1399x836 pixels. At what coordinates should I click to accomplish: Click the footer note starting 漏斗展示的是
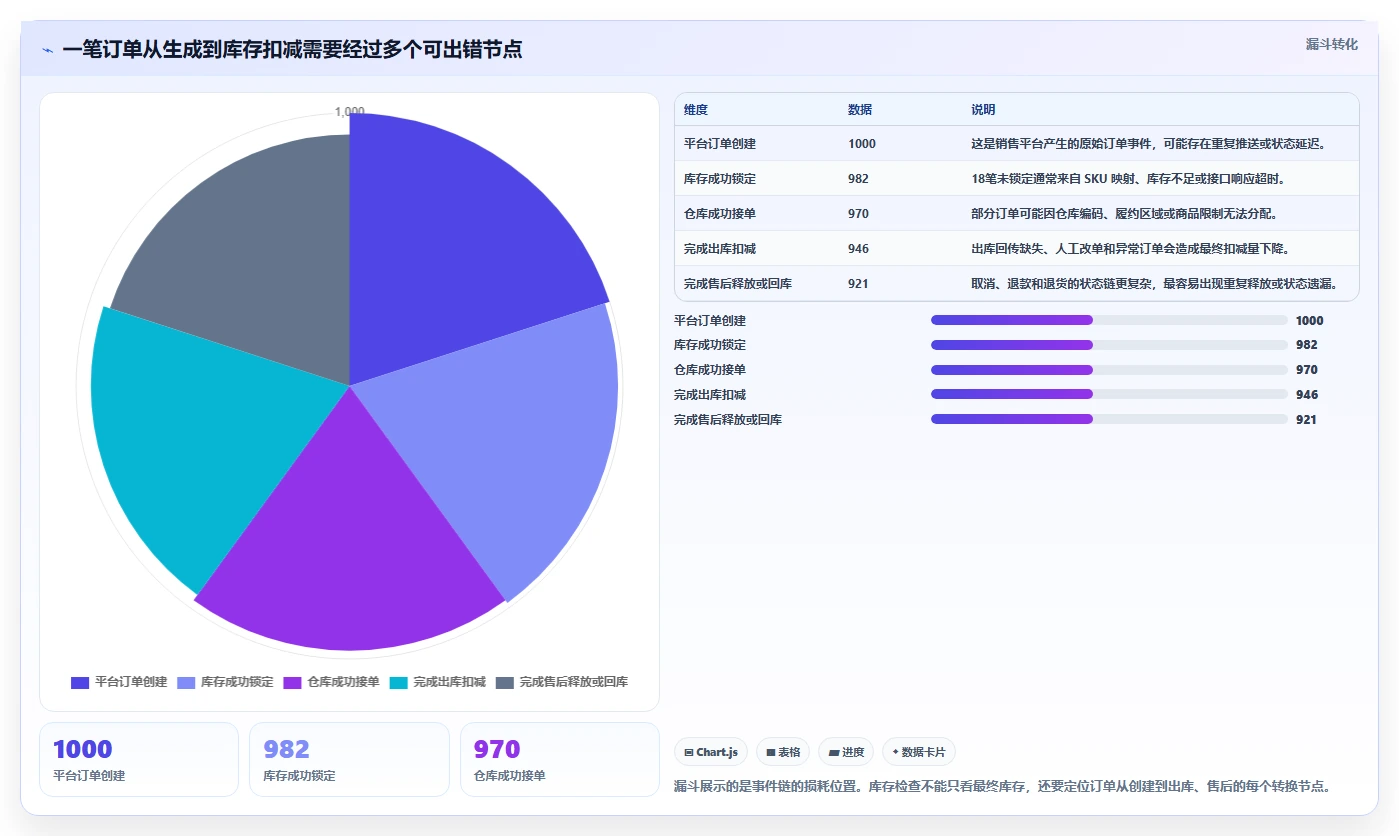[1003, 787]
